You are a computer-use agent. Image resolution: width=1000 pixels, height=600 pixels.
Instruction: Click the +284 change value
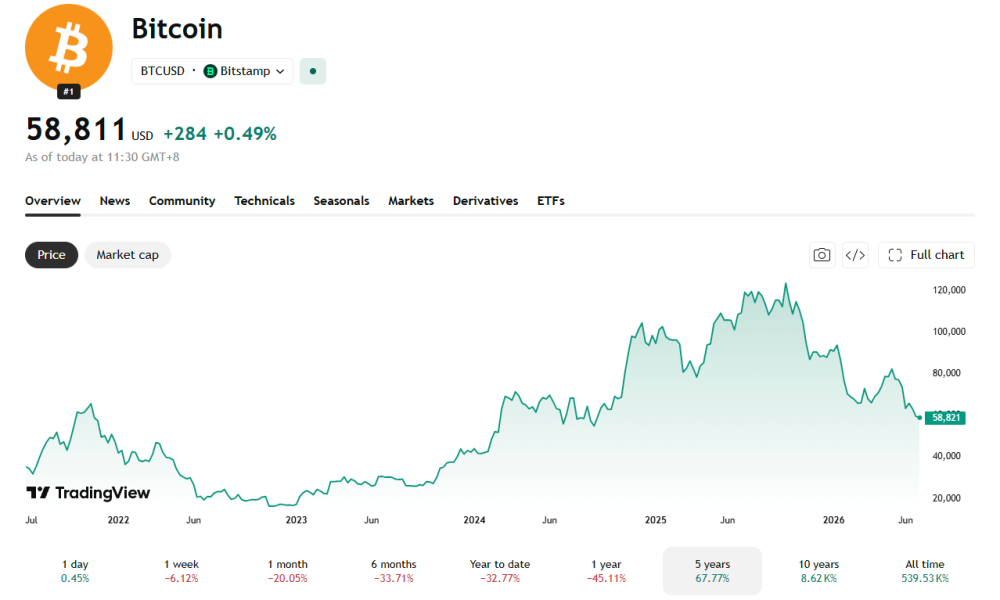(185, 134)
